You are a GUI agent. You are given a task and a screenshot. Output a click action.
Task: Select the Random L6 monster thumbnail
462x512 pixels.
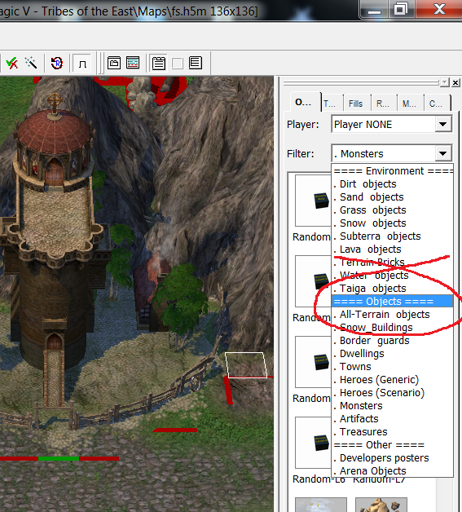pos(313,443)
